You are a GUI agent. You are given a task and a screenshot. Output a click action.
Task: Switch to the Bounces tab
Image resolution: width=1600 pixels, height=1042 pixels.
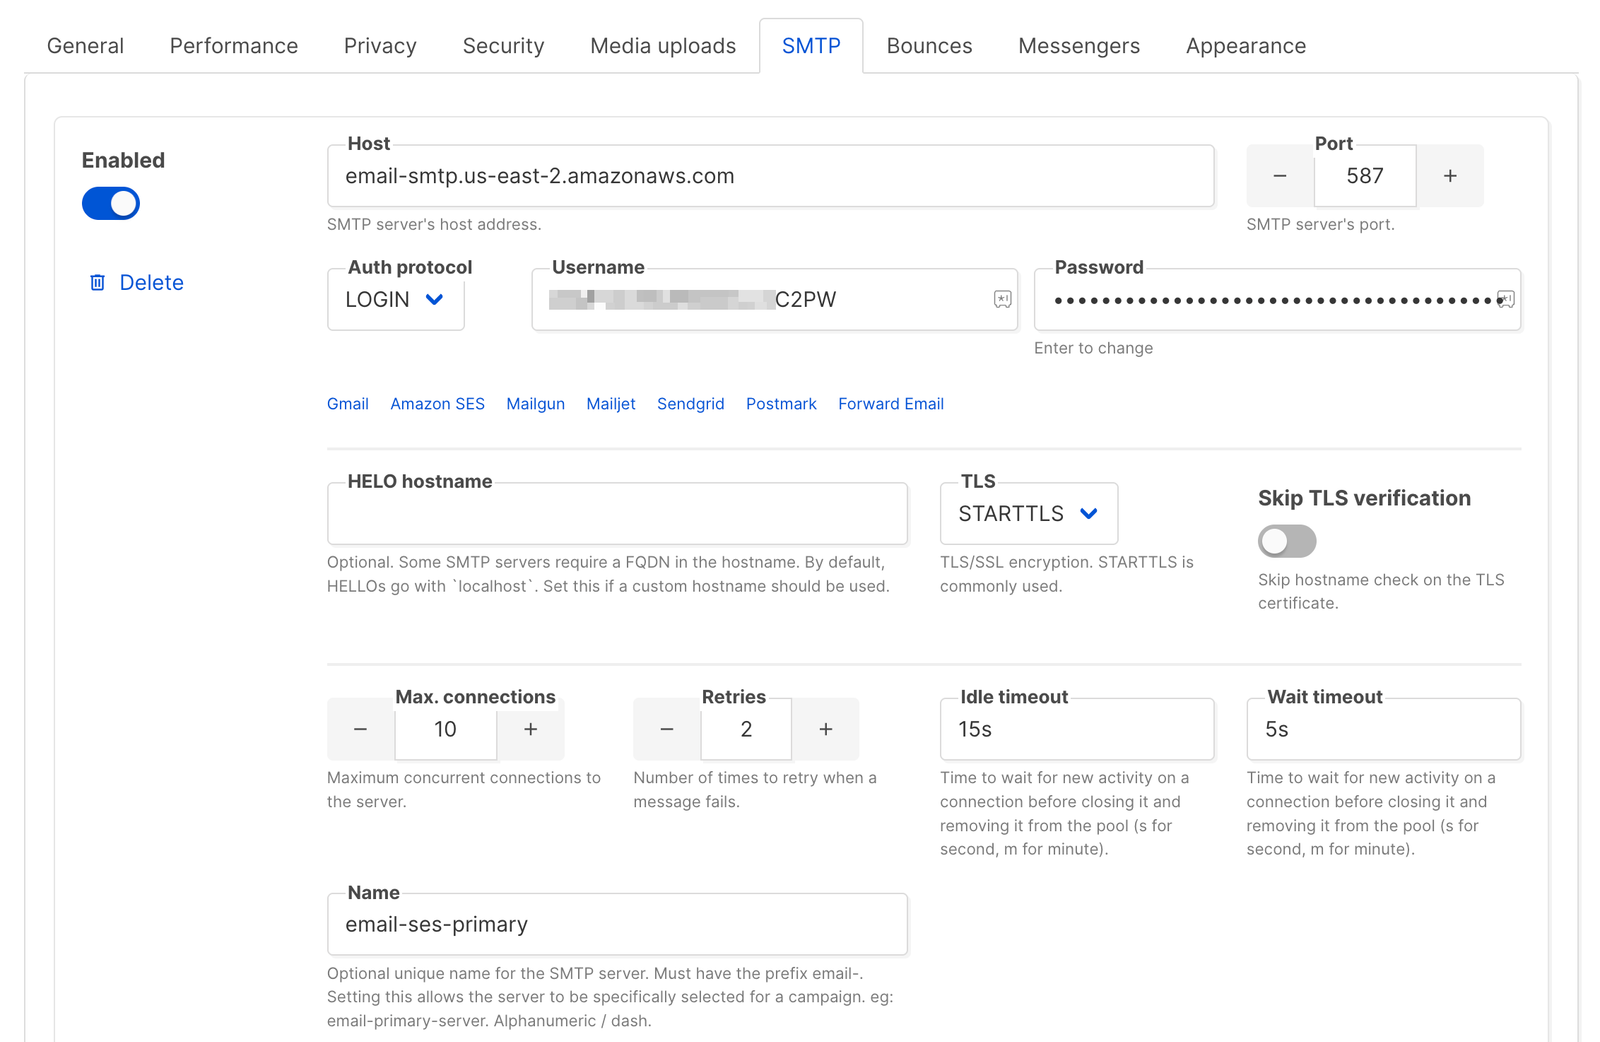pos(928,45)
